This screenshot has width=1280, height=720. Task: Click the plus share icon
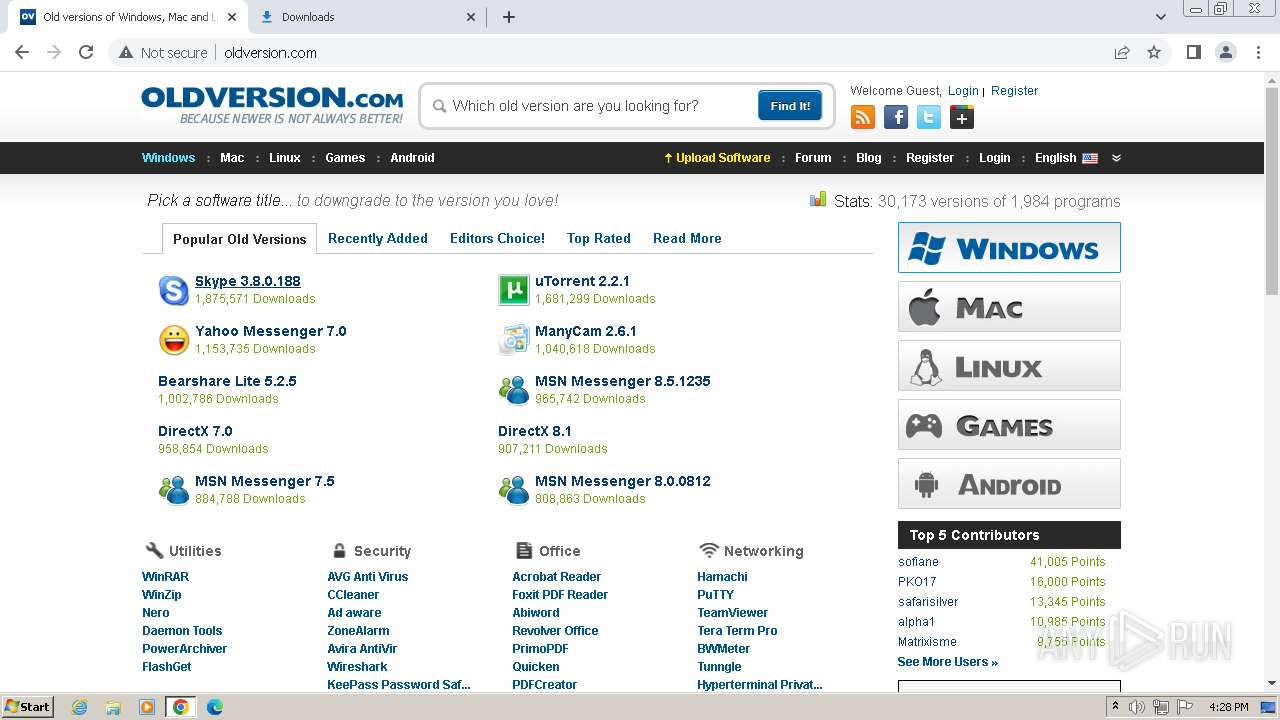coord(962,118)
